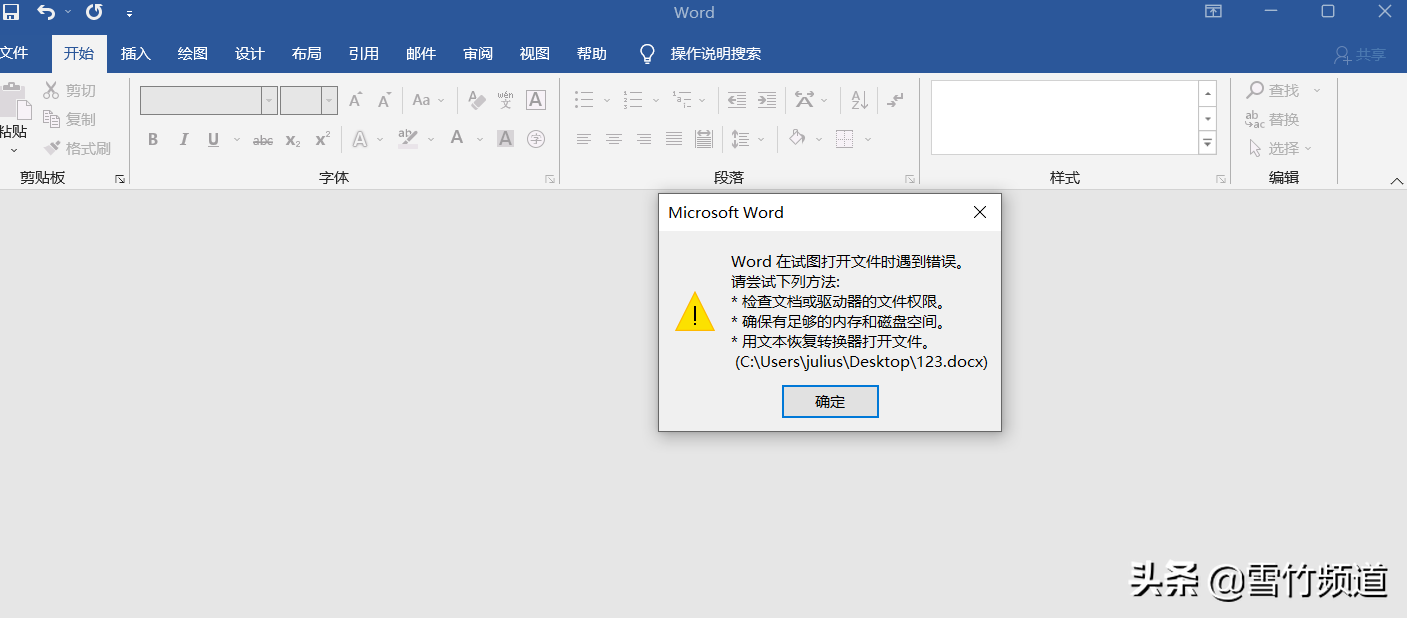Toggle Italic formatting

183,140
